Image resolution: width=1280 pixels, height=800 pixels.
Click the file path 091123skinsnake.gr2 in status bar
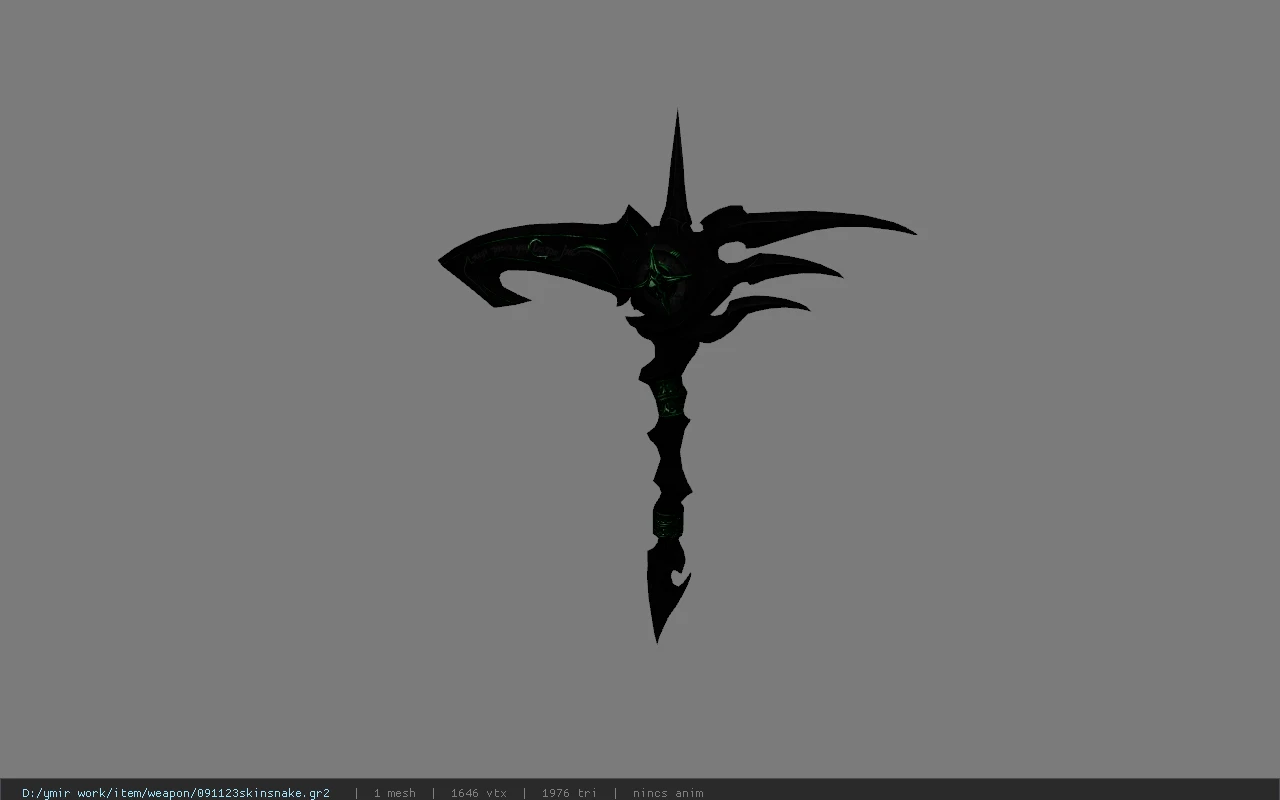176,793
